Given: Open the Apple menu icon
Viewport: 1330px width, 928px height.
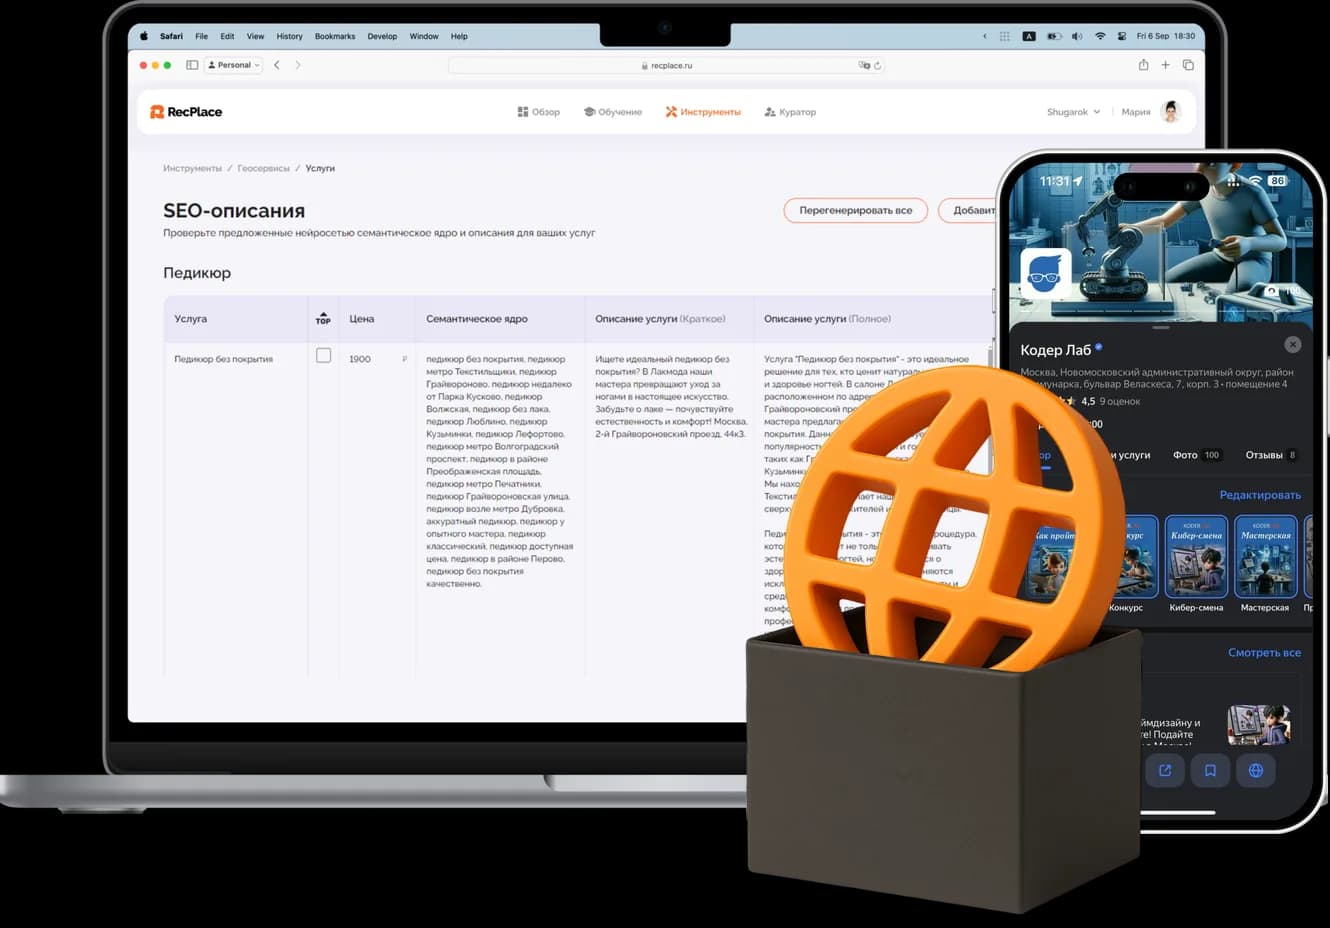Looking at the screenshot, I should (x=144, y=36).
